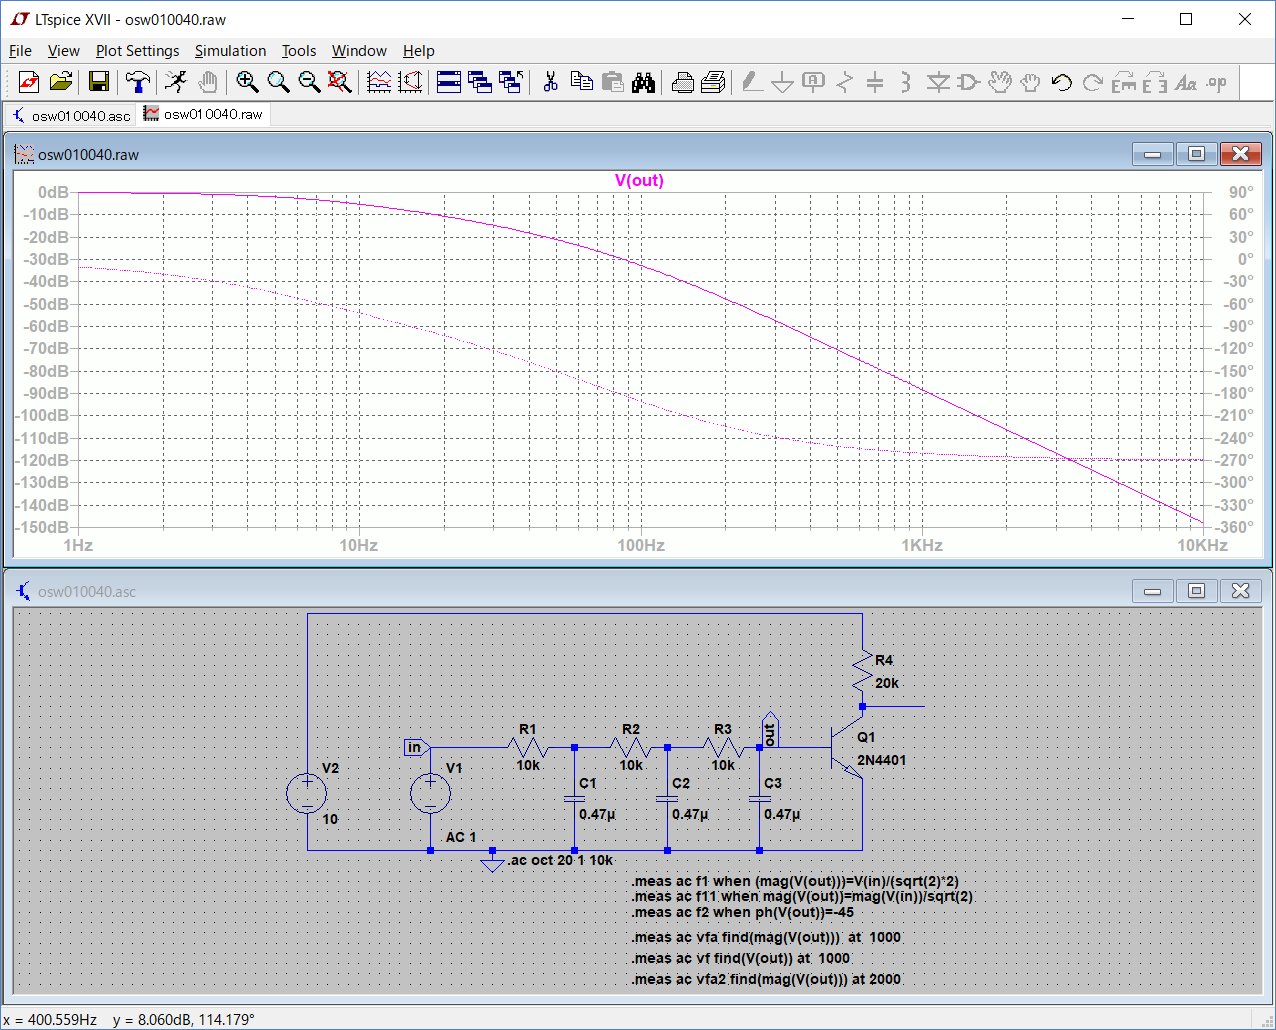Select the osw010040.raw tab
The image size is (1276, 1030).
[204, 115]
